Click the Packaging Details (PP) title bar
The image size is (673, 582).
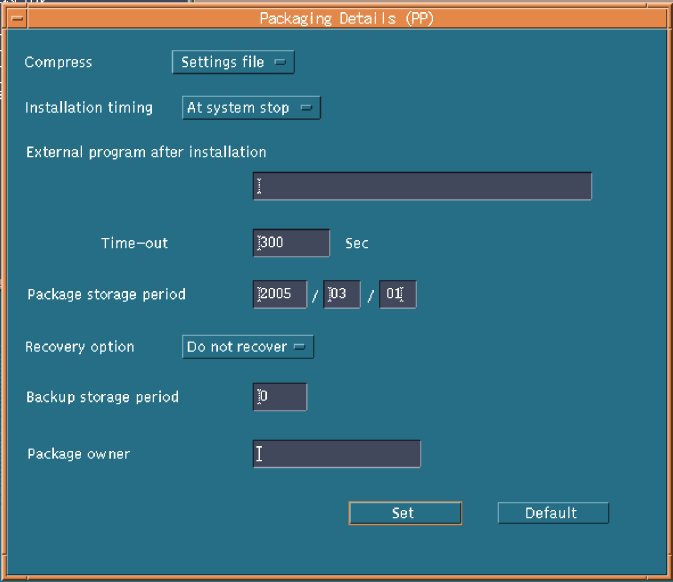(346, 17)
